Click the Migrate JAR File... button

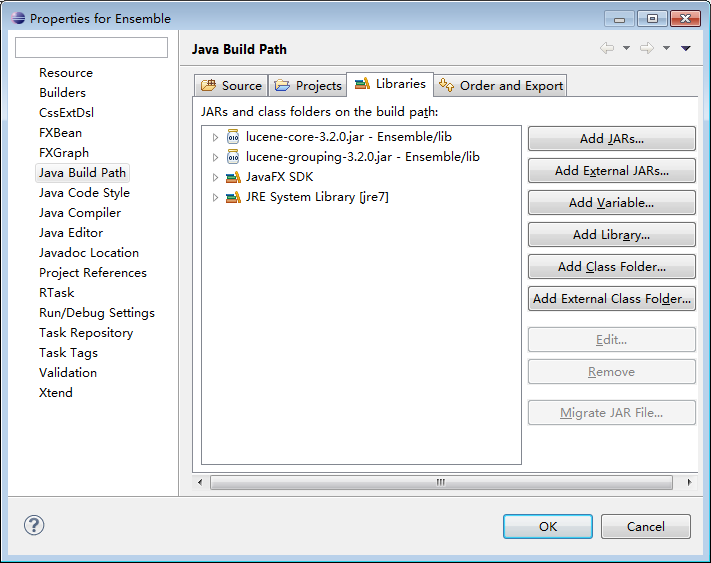click(612, 413)
